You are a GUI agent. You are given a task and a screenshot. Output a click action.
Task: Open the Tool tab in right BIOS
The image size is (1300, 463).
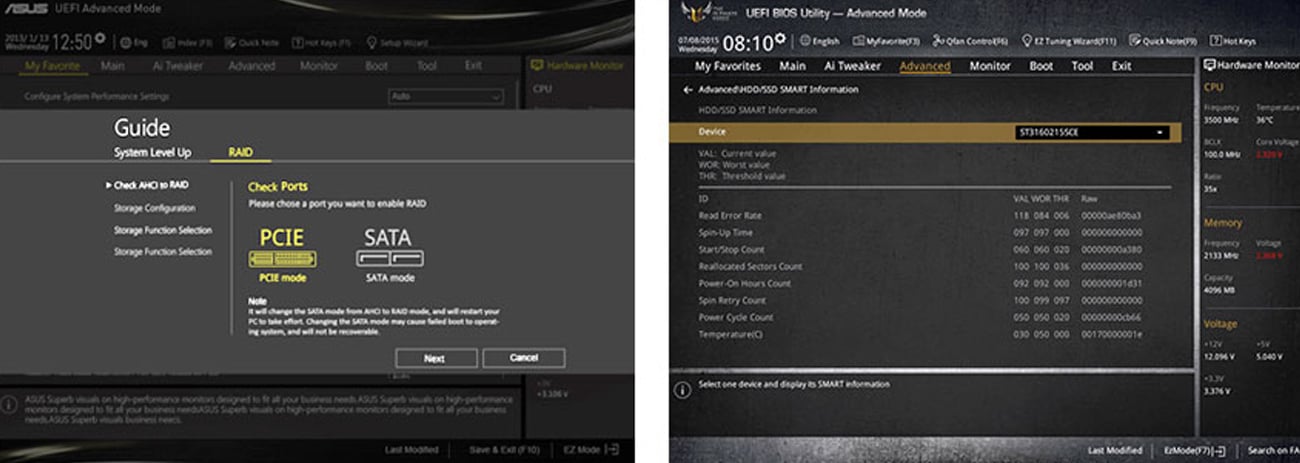pos(1082,66)
